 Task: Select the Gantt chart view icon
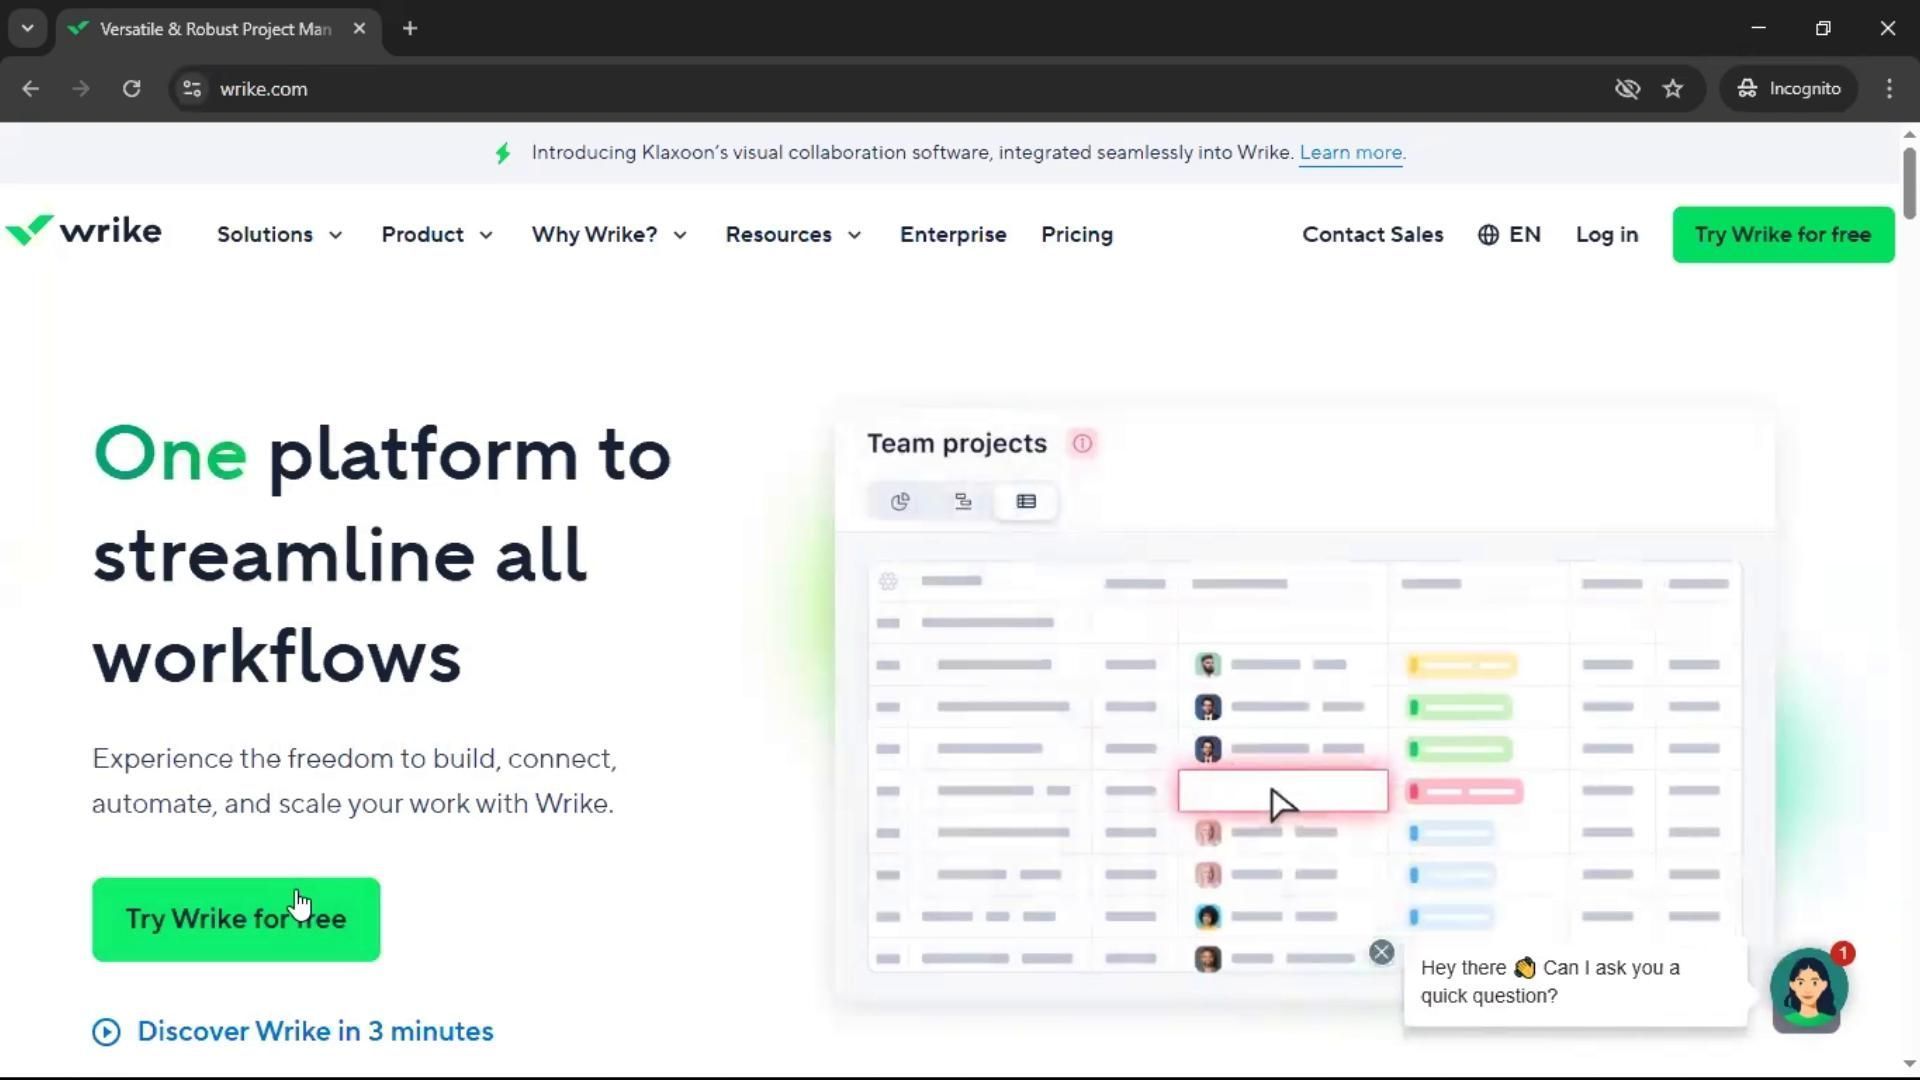[963, 502]
